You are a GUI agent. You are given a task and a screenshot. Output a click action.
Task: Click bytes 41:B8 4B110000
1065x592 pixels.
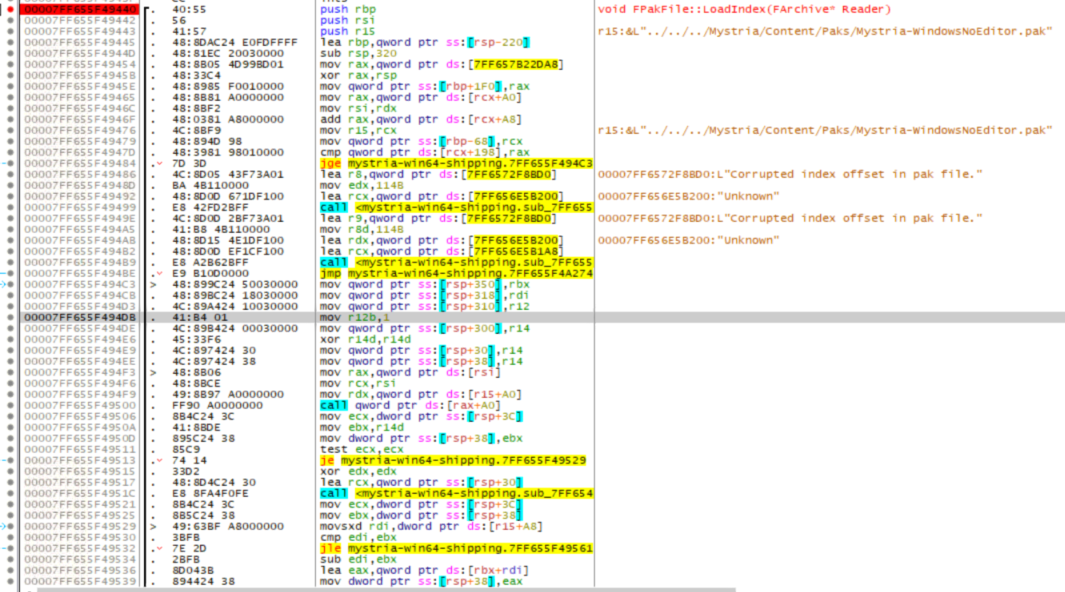pyautogui.click(x=221, y=229)
